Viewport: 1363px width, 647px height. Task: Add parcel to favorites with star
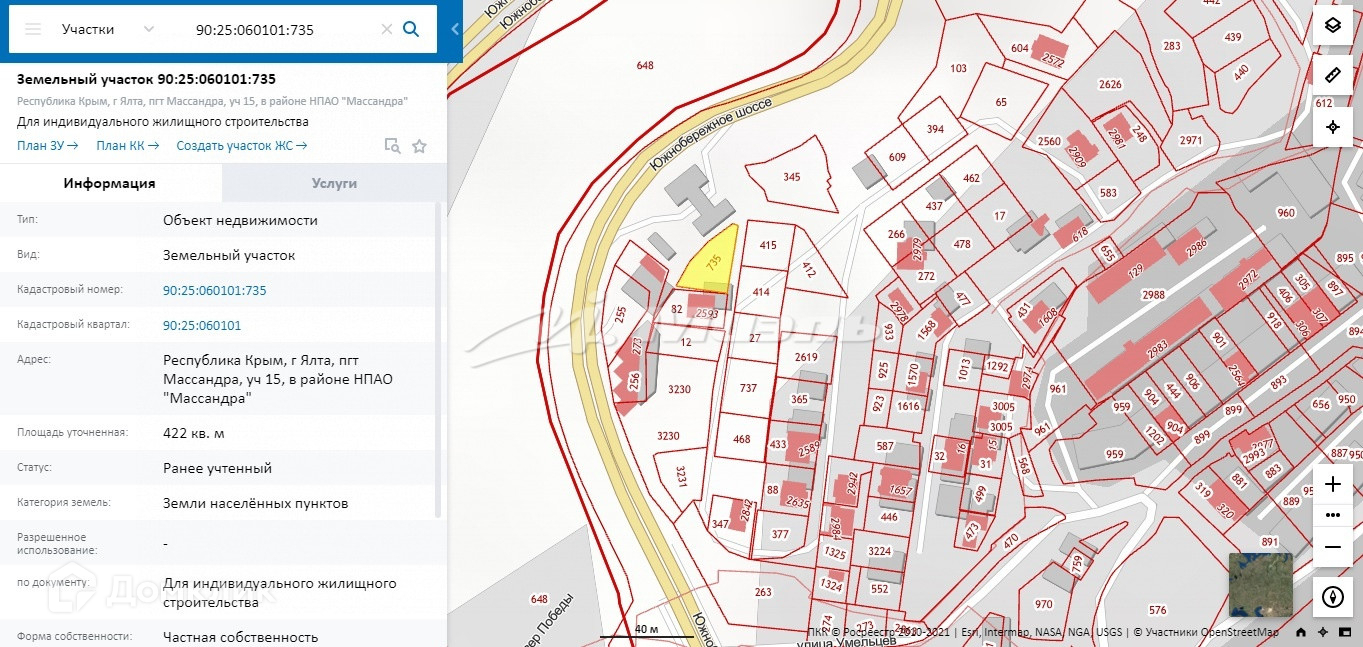pyautogui.click(x=419, y=146)
